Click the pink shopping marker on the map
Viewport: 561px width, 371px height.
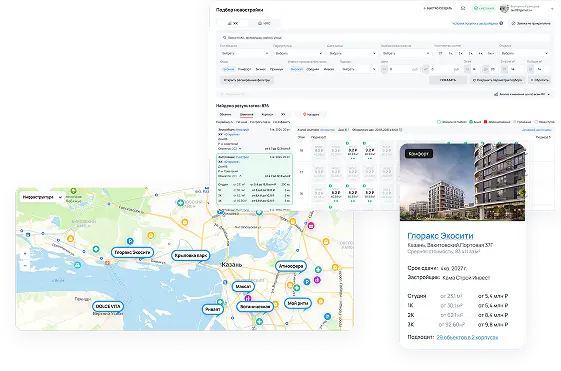point(311,226)
